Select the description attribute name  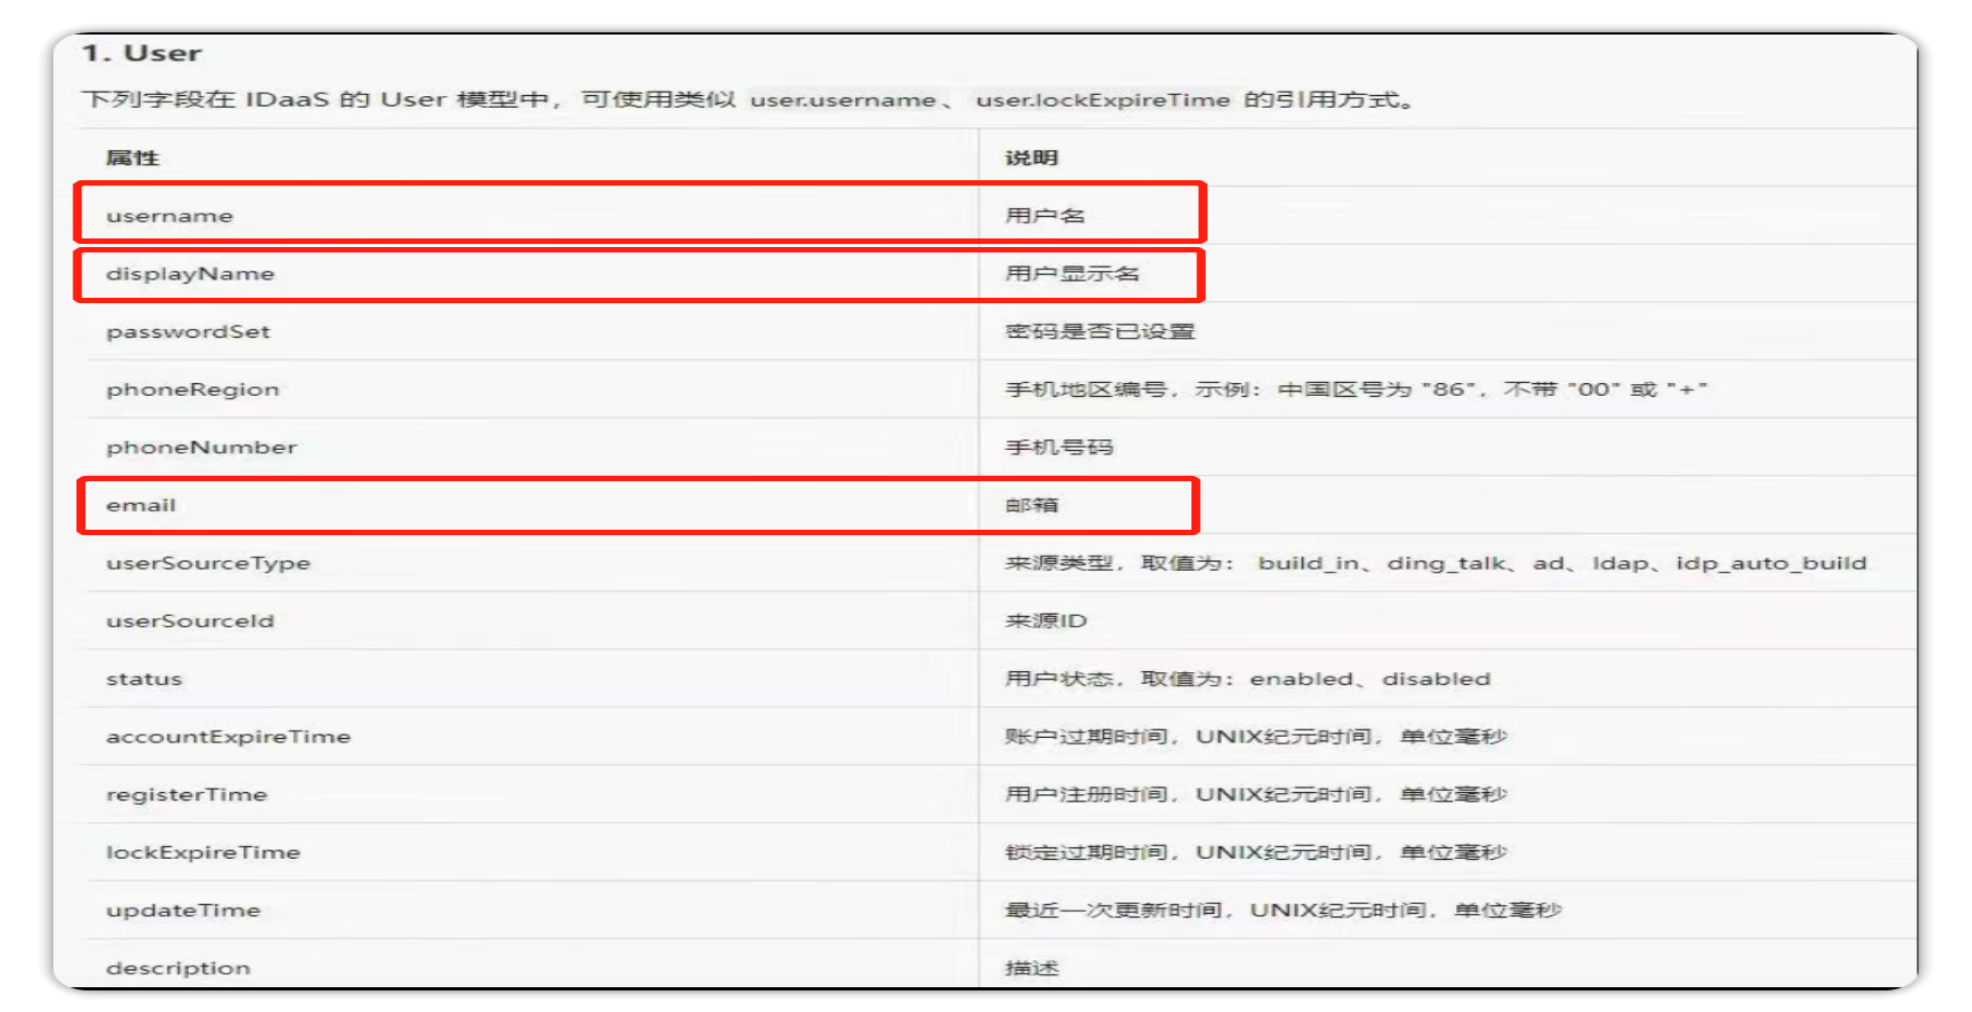(x=178, y=968)
